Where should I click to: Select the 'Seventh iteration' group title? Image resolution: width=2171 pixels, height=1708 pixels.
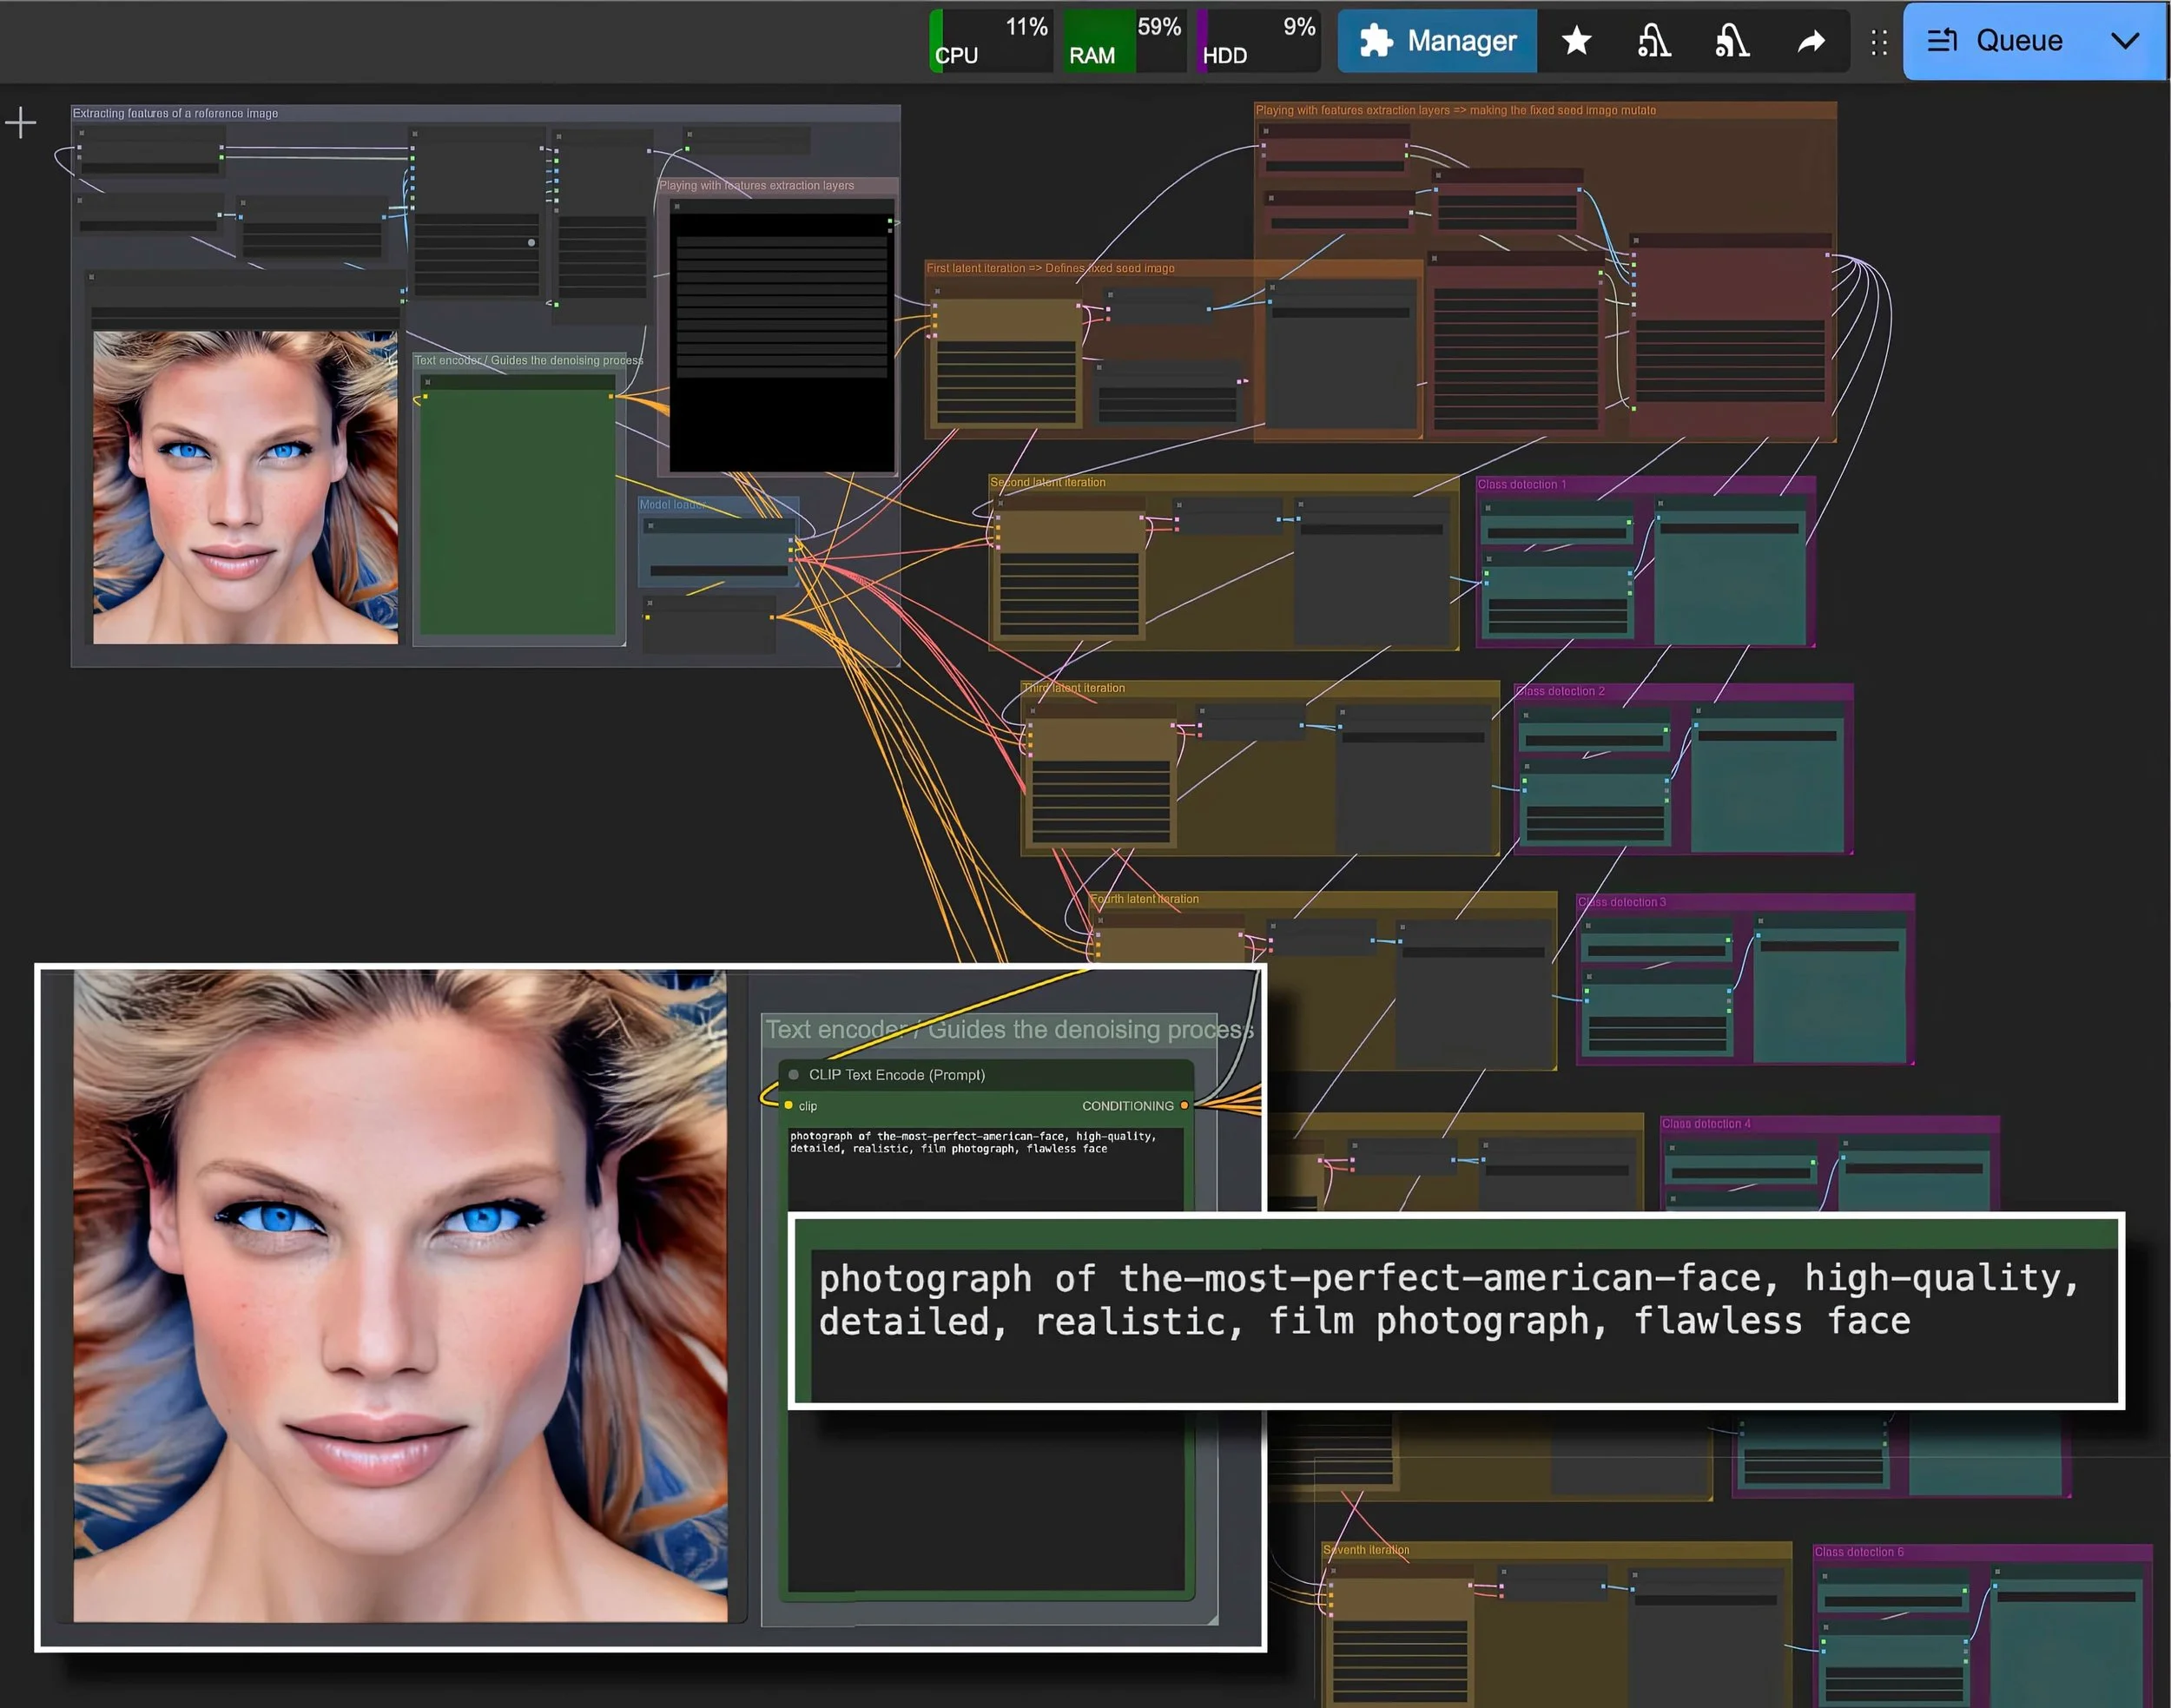[x=1366, y=1550]
